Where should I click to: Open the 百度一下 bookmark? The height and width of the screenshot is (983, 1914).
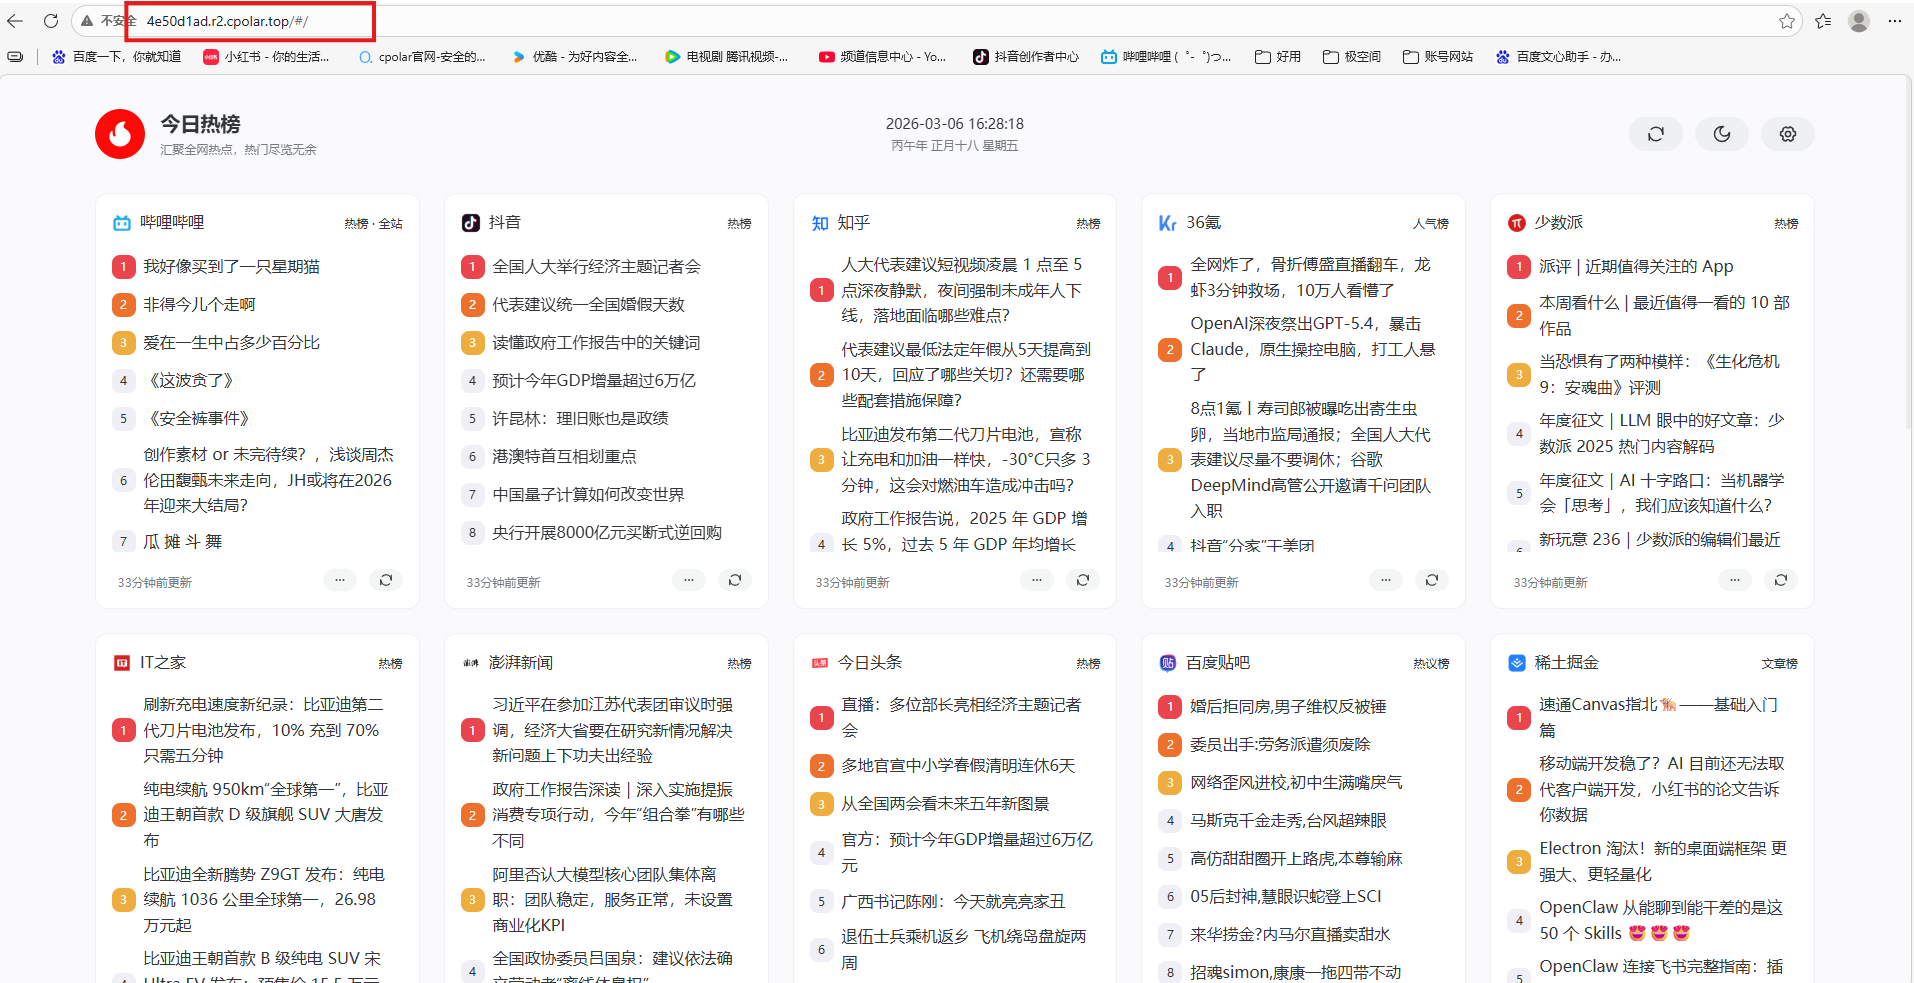117,57
